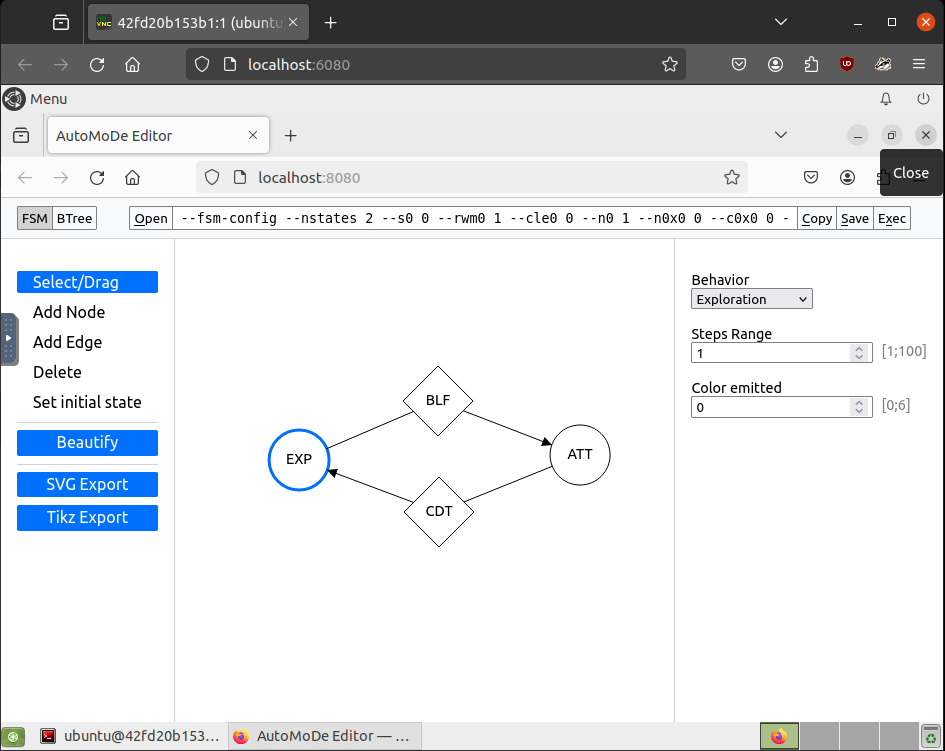Open the outer browser account icon
Screen dimensions: 945x751
[775, 64]
